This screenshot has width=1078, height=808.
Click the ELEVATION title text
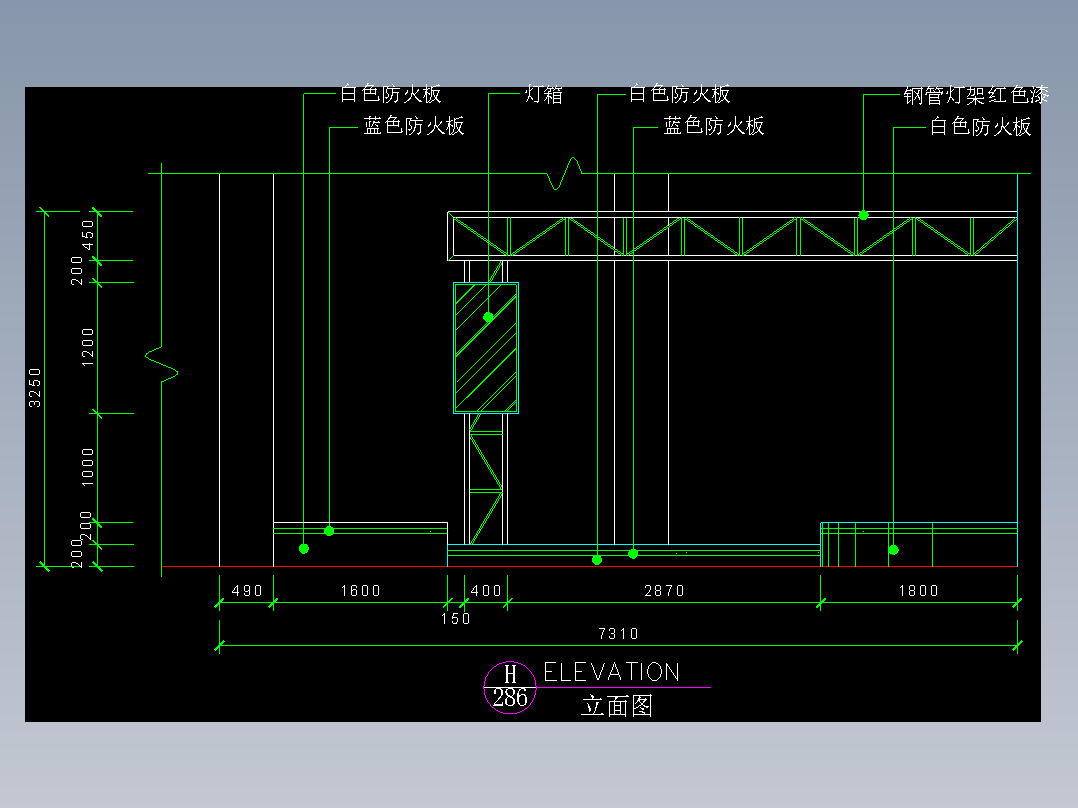(612, 672)
